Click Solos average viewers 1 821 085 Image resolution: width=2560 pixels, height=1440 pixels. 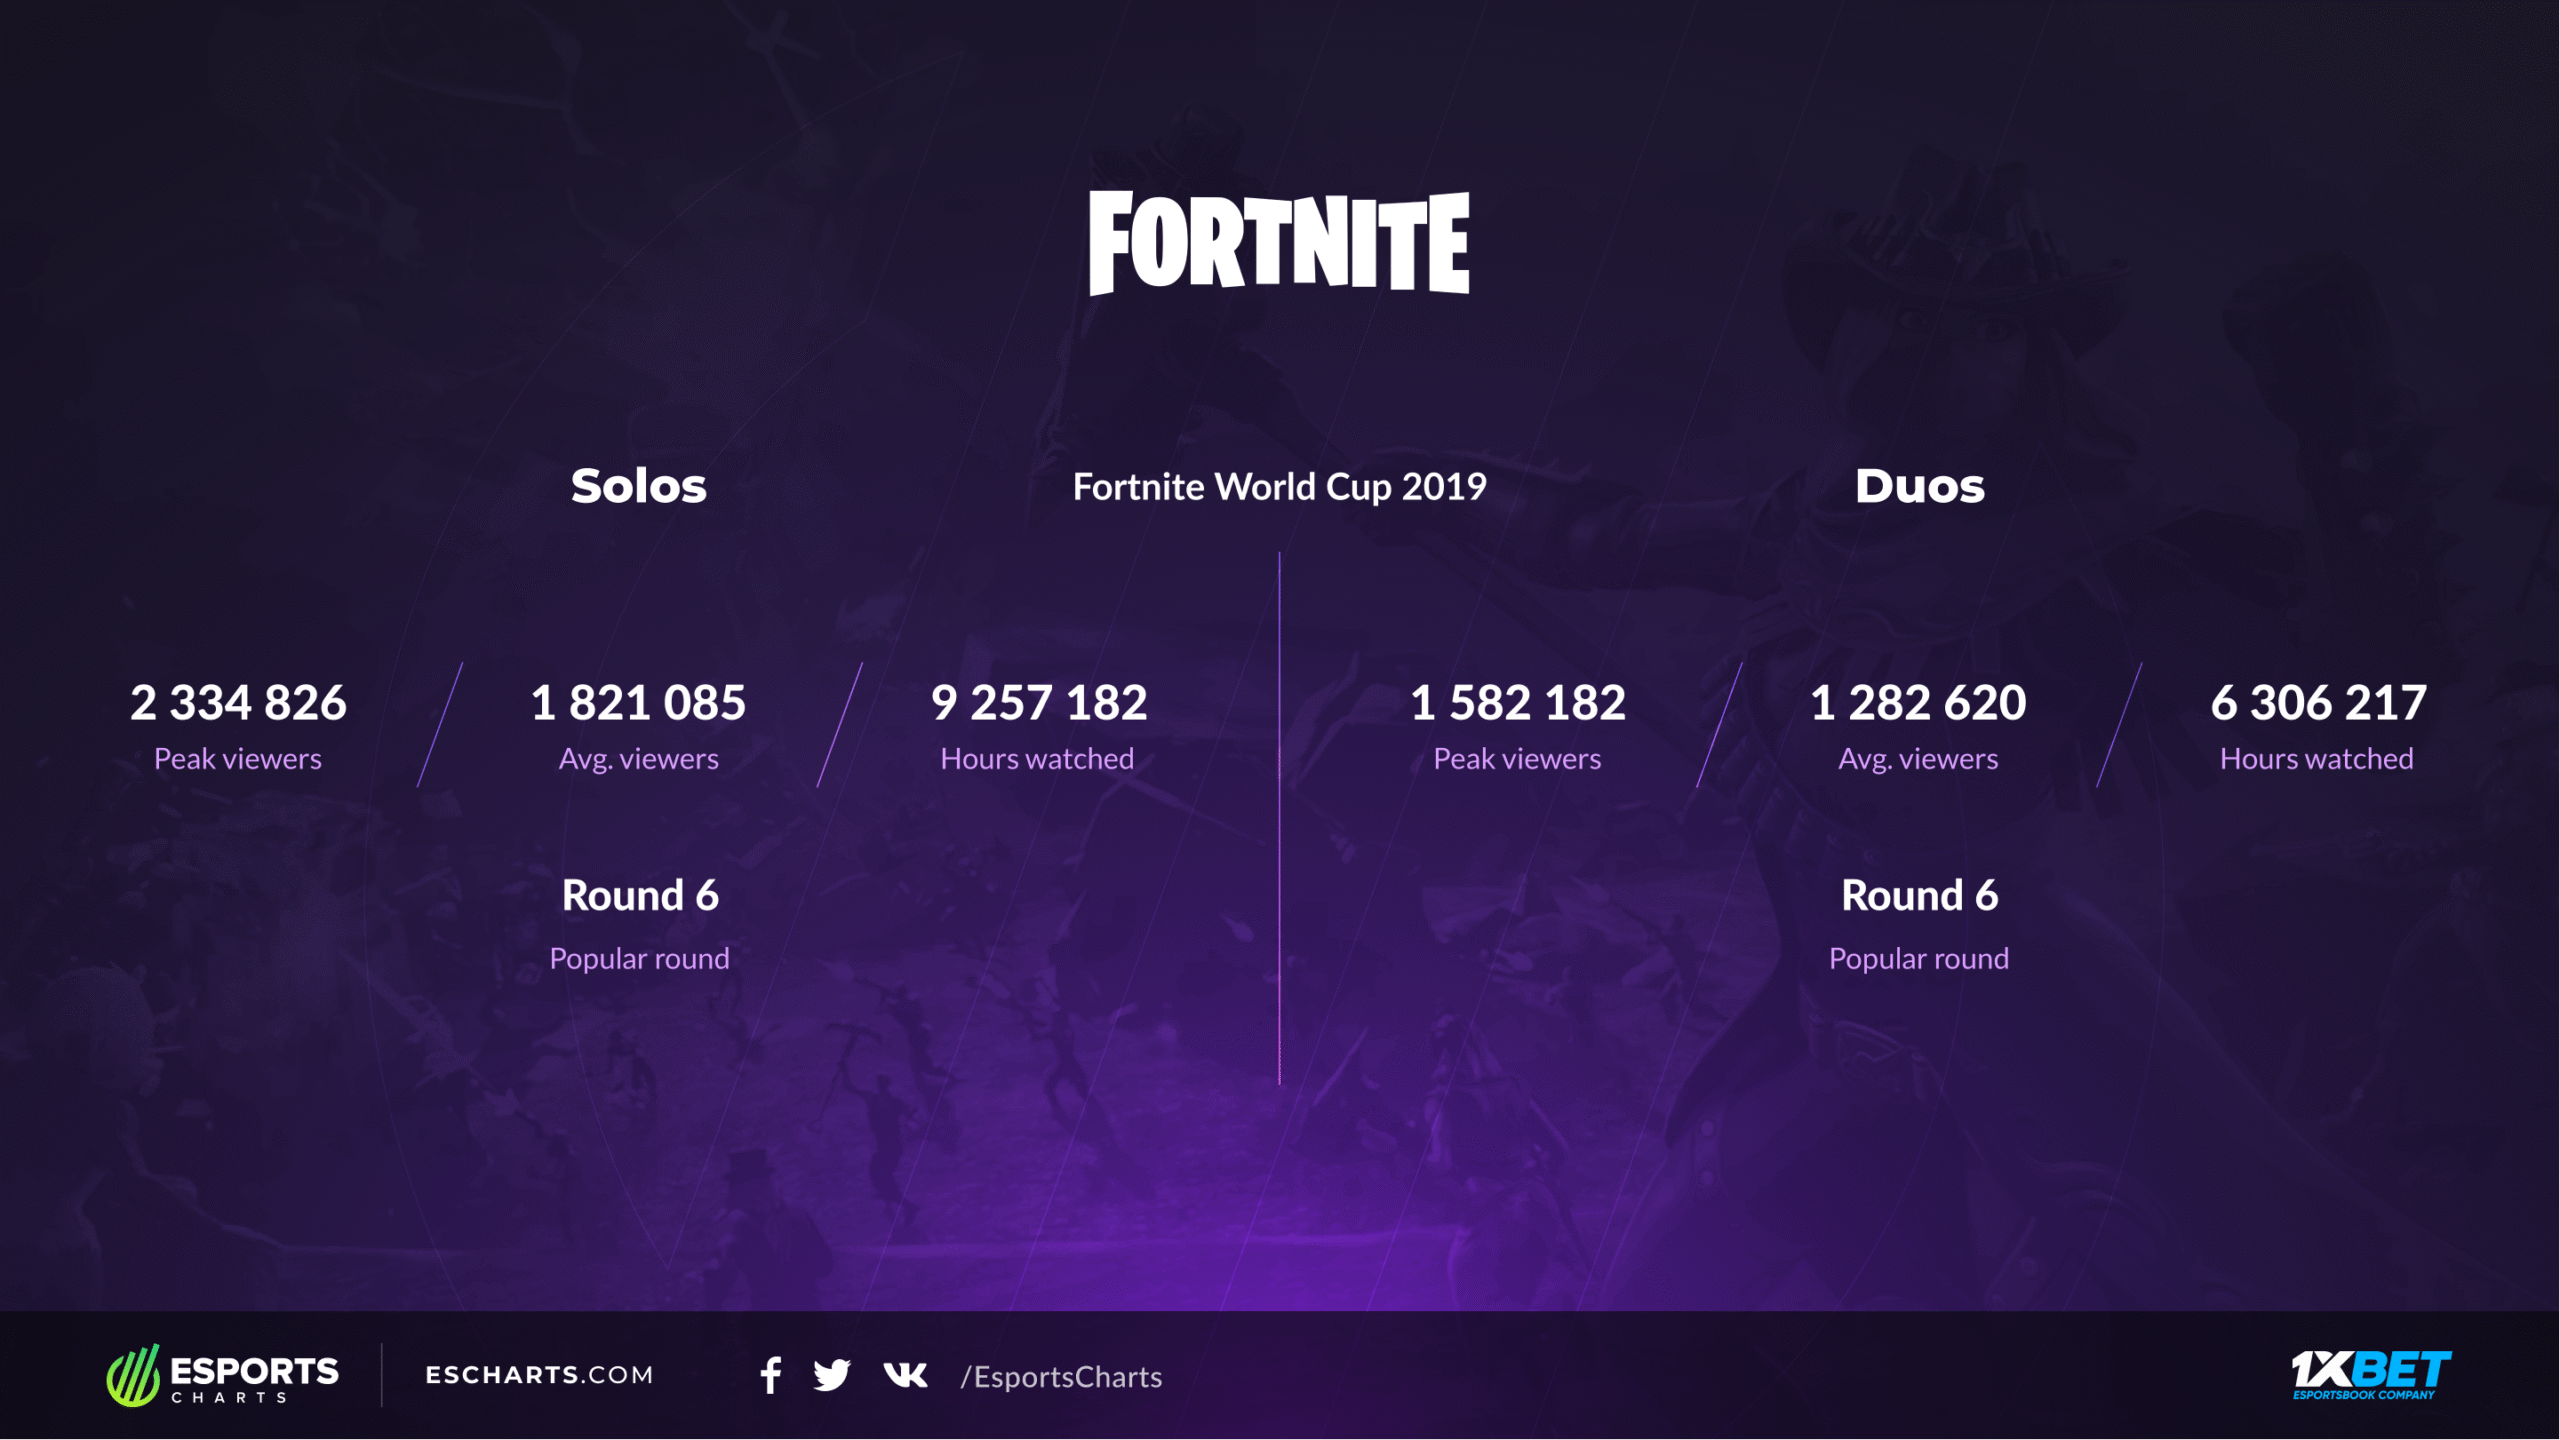638,703
